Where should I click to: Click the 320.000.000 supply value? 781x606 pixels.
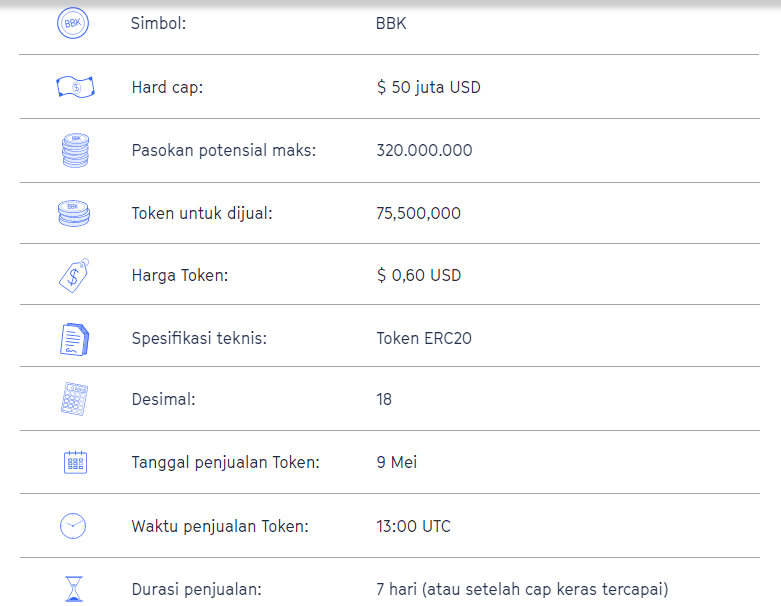(x=424, y=150)
